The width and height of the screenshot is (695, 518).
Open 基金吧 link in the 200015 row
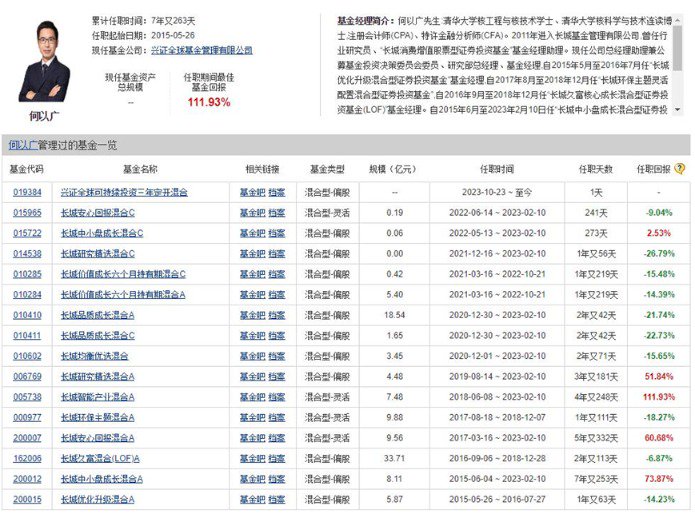tap(252, 499)
